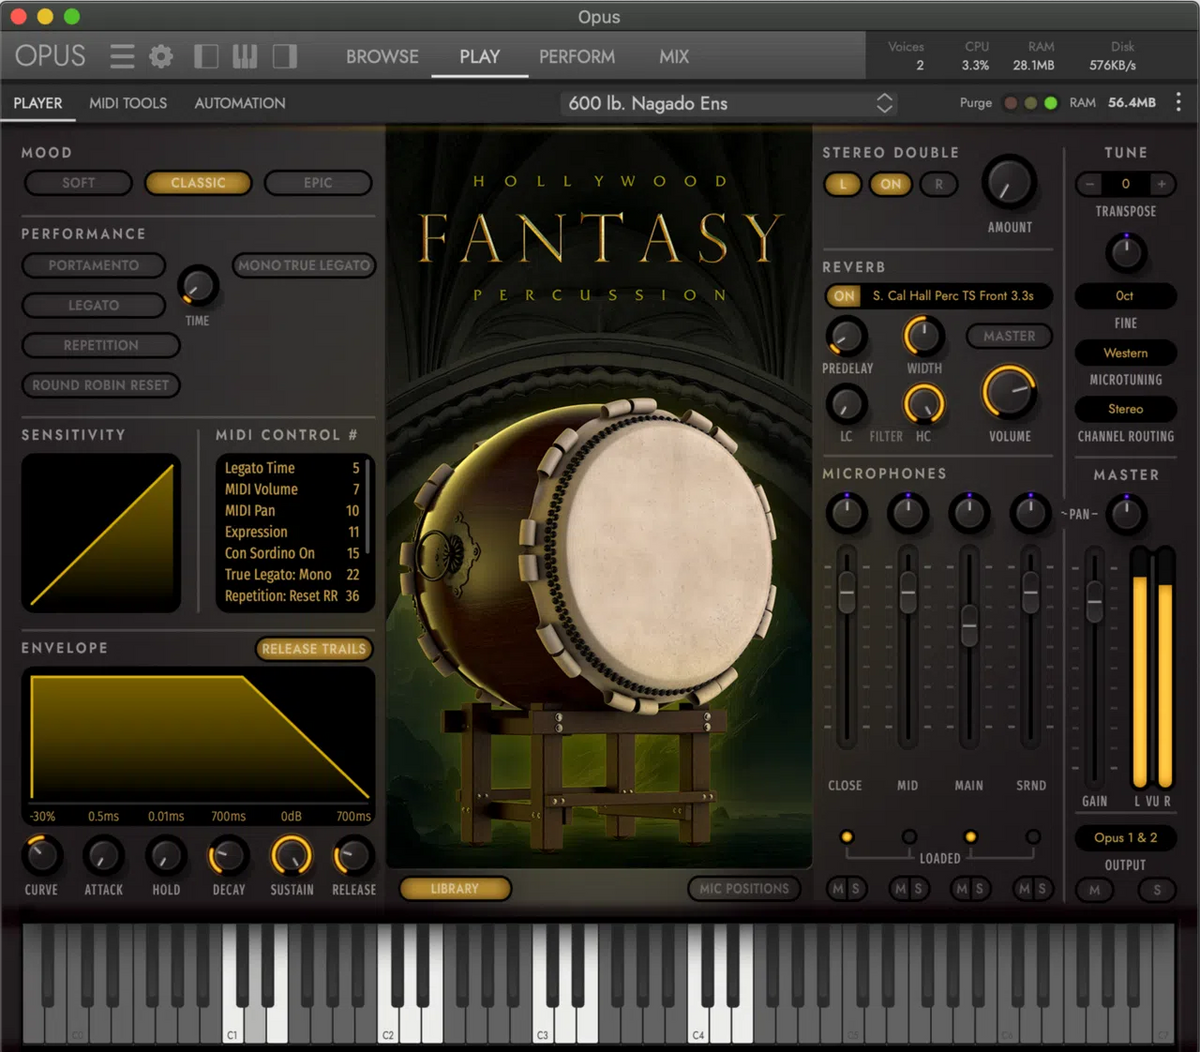The image size is (1200, 1052).
Task: Toggle the virtual keyboard icon
Action: click(244, 57)
